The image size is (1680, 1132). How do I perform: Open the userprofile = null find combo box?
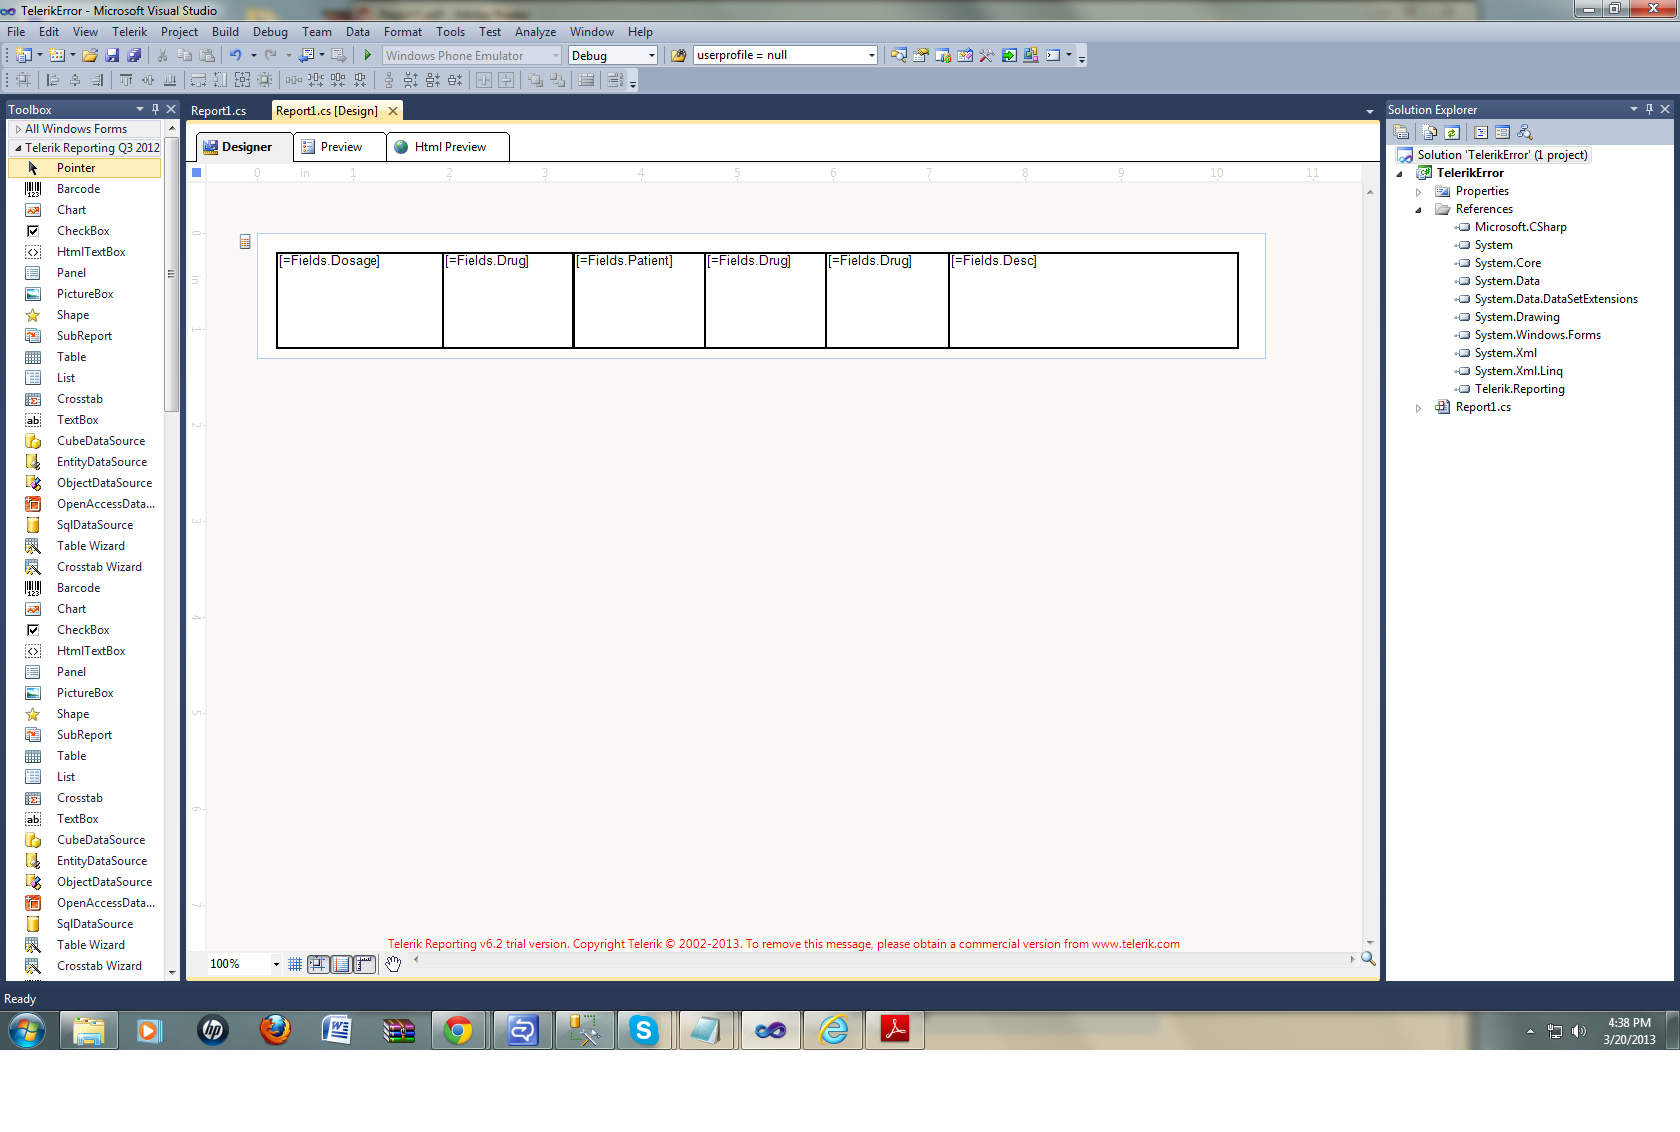[x=785, y=56]
